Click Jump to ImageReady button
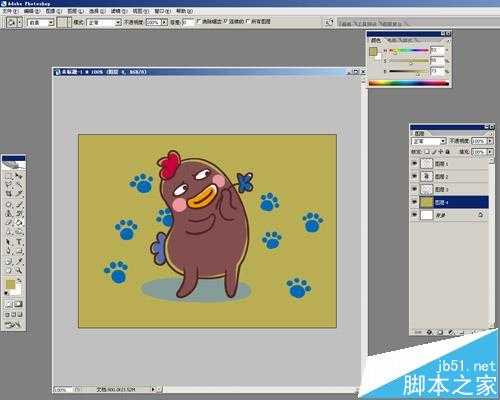This screenshot has width=500, height=400. pos(13,324)
